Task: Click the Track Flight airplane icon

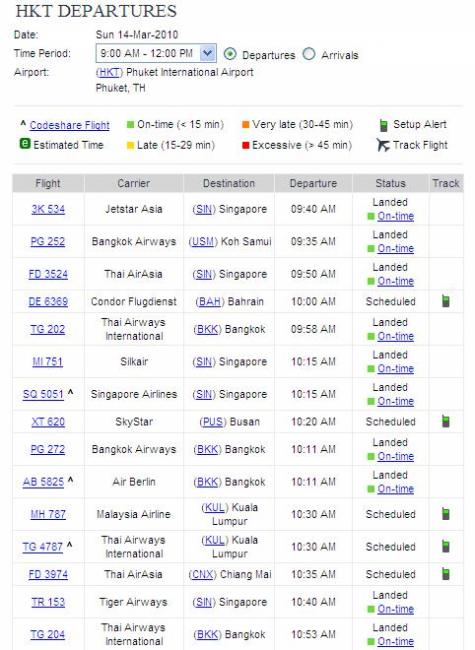Action: click(x=383, y=145)
